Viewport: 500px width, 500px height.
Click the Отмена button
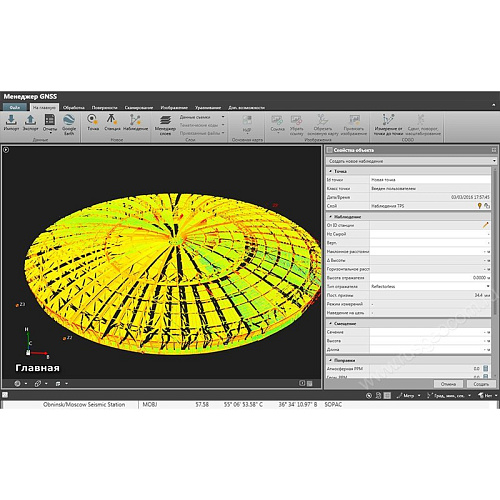(448, 384)
